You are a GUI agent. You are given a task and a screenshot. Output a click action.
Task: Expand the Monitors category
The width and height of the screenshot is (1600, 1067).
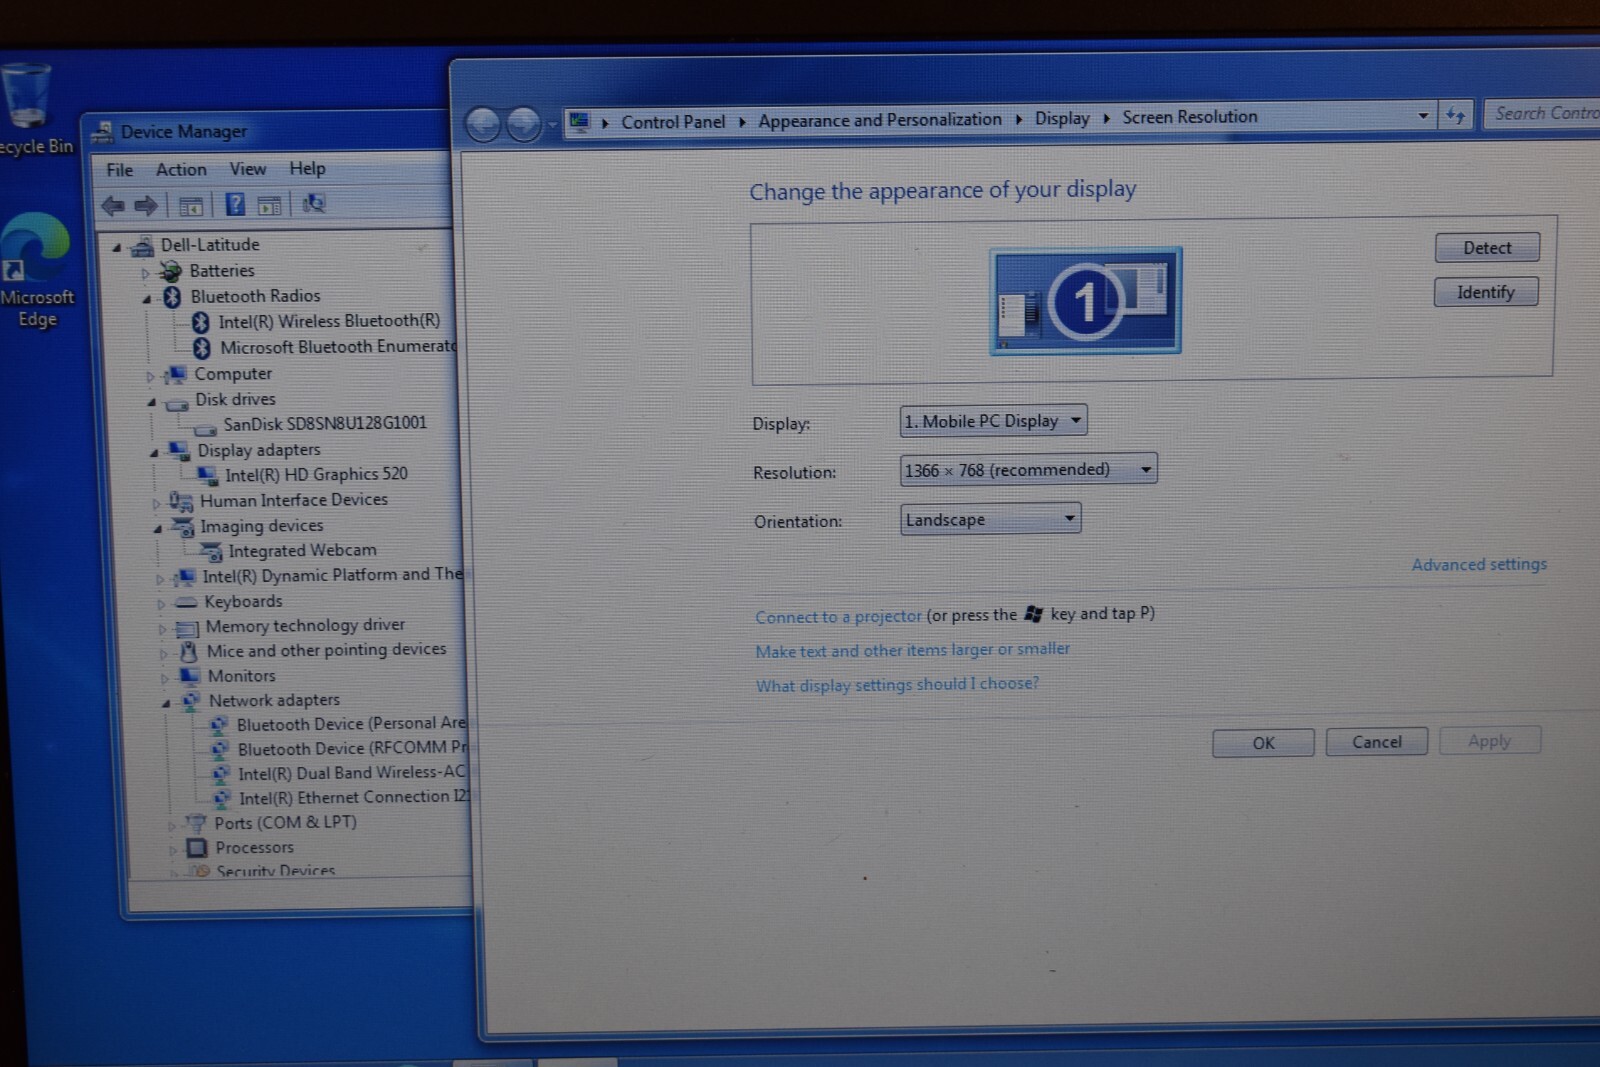pyautogui.click(x=164, y=678)
